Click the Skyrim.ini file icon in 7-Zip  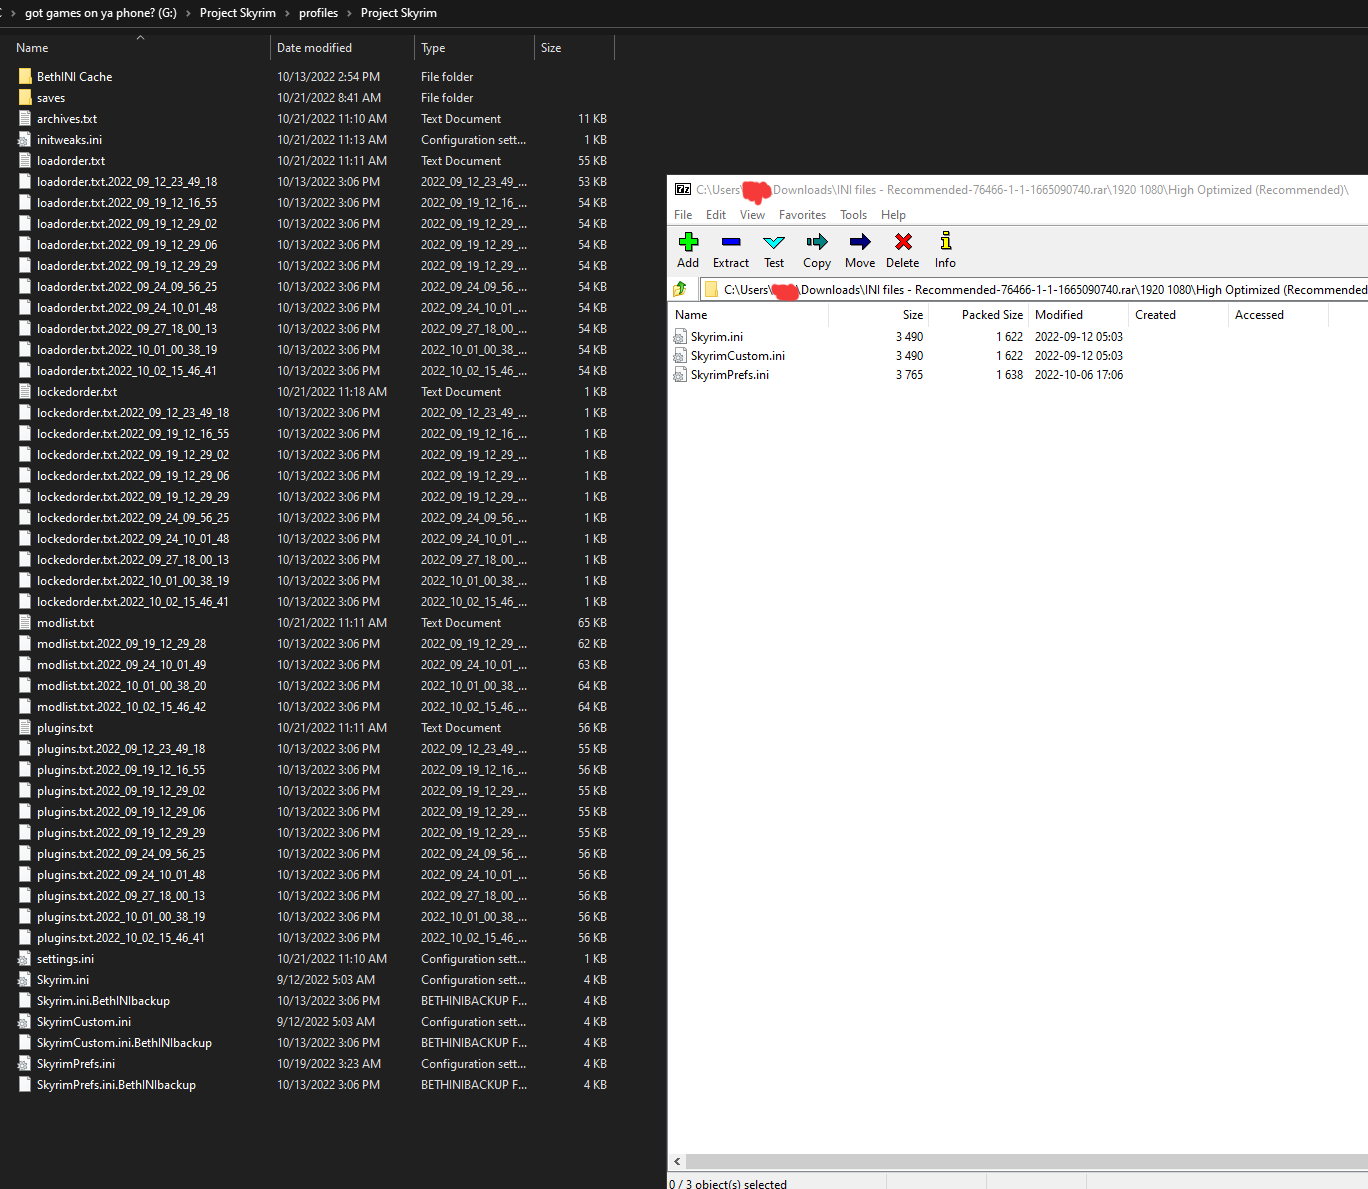pyautogui.click(x=680, y=337)
